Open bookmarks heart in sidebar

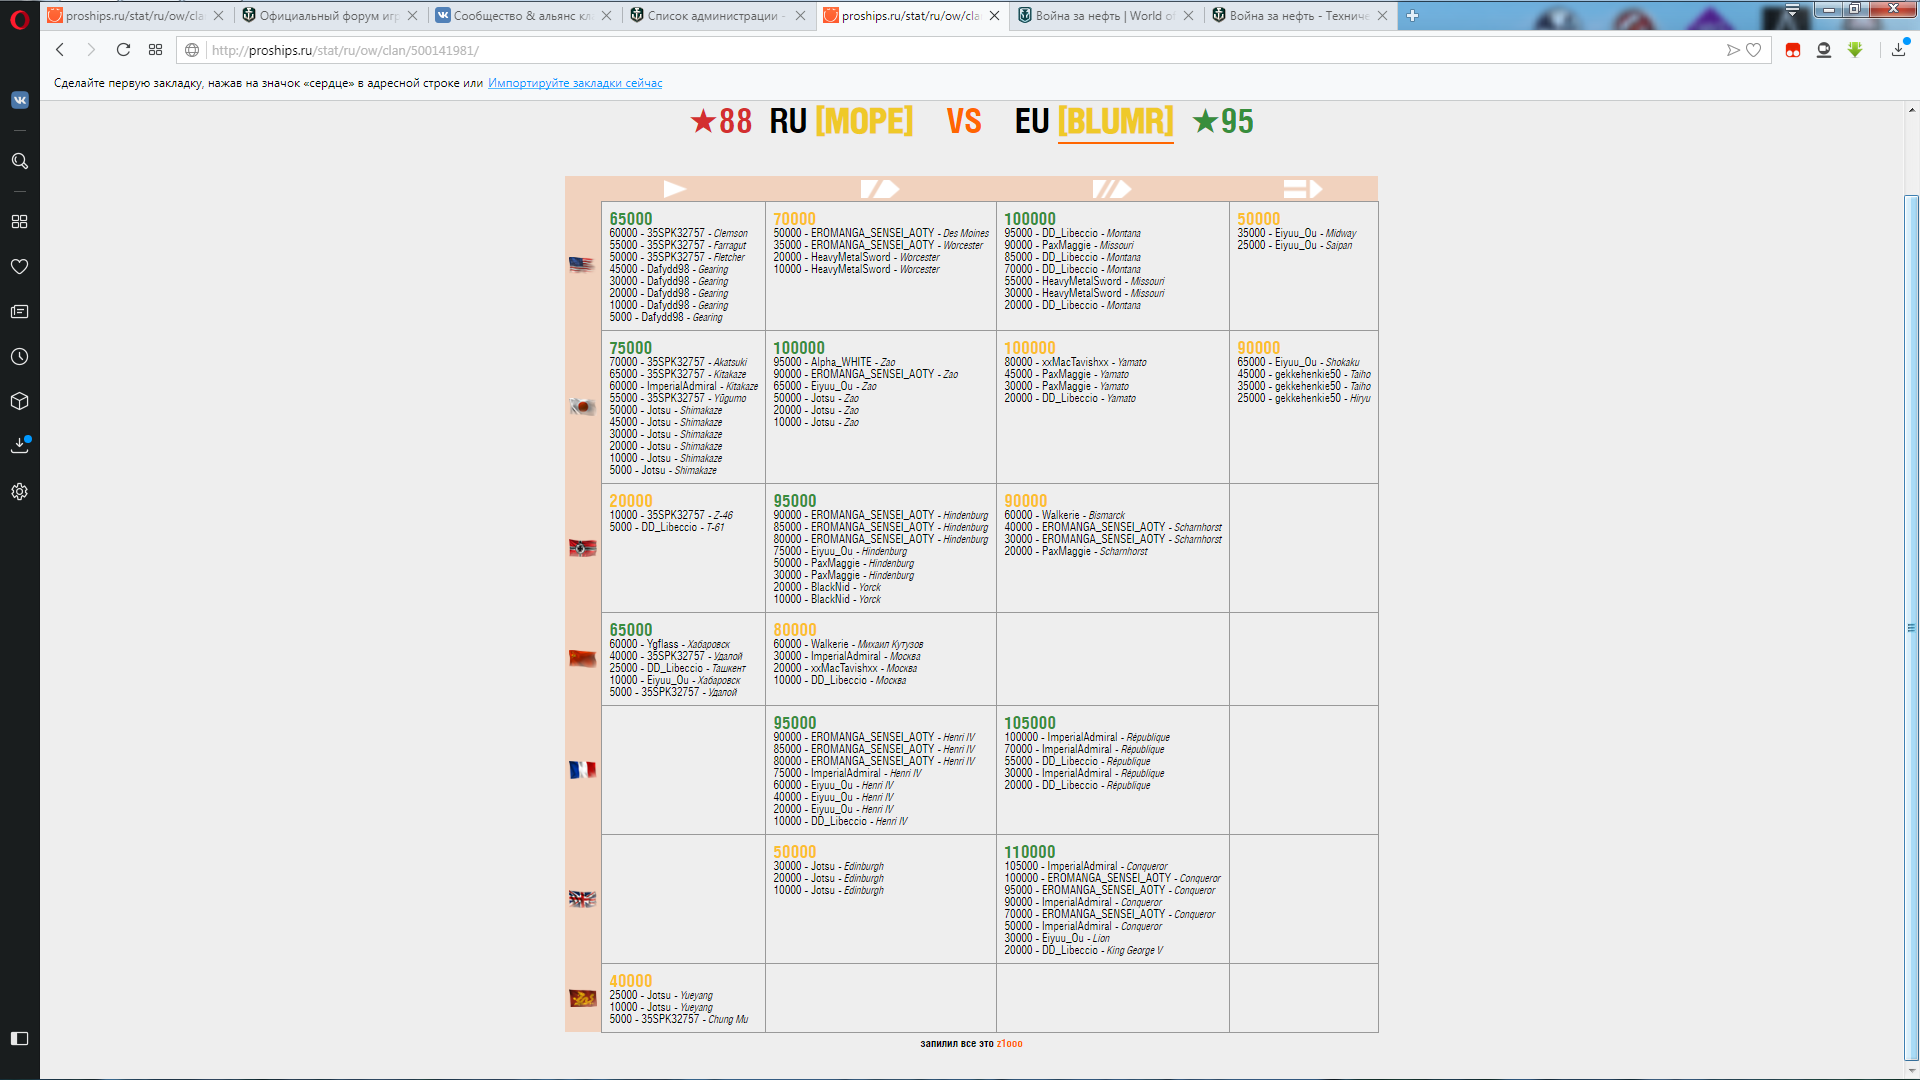click(19, 267)
